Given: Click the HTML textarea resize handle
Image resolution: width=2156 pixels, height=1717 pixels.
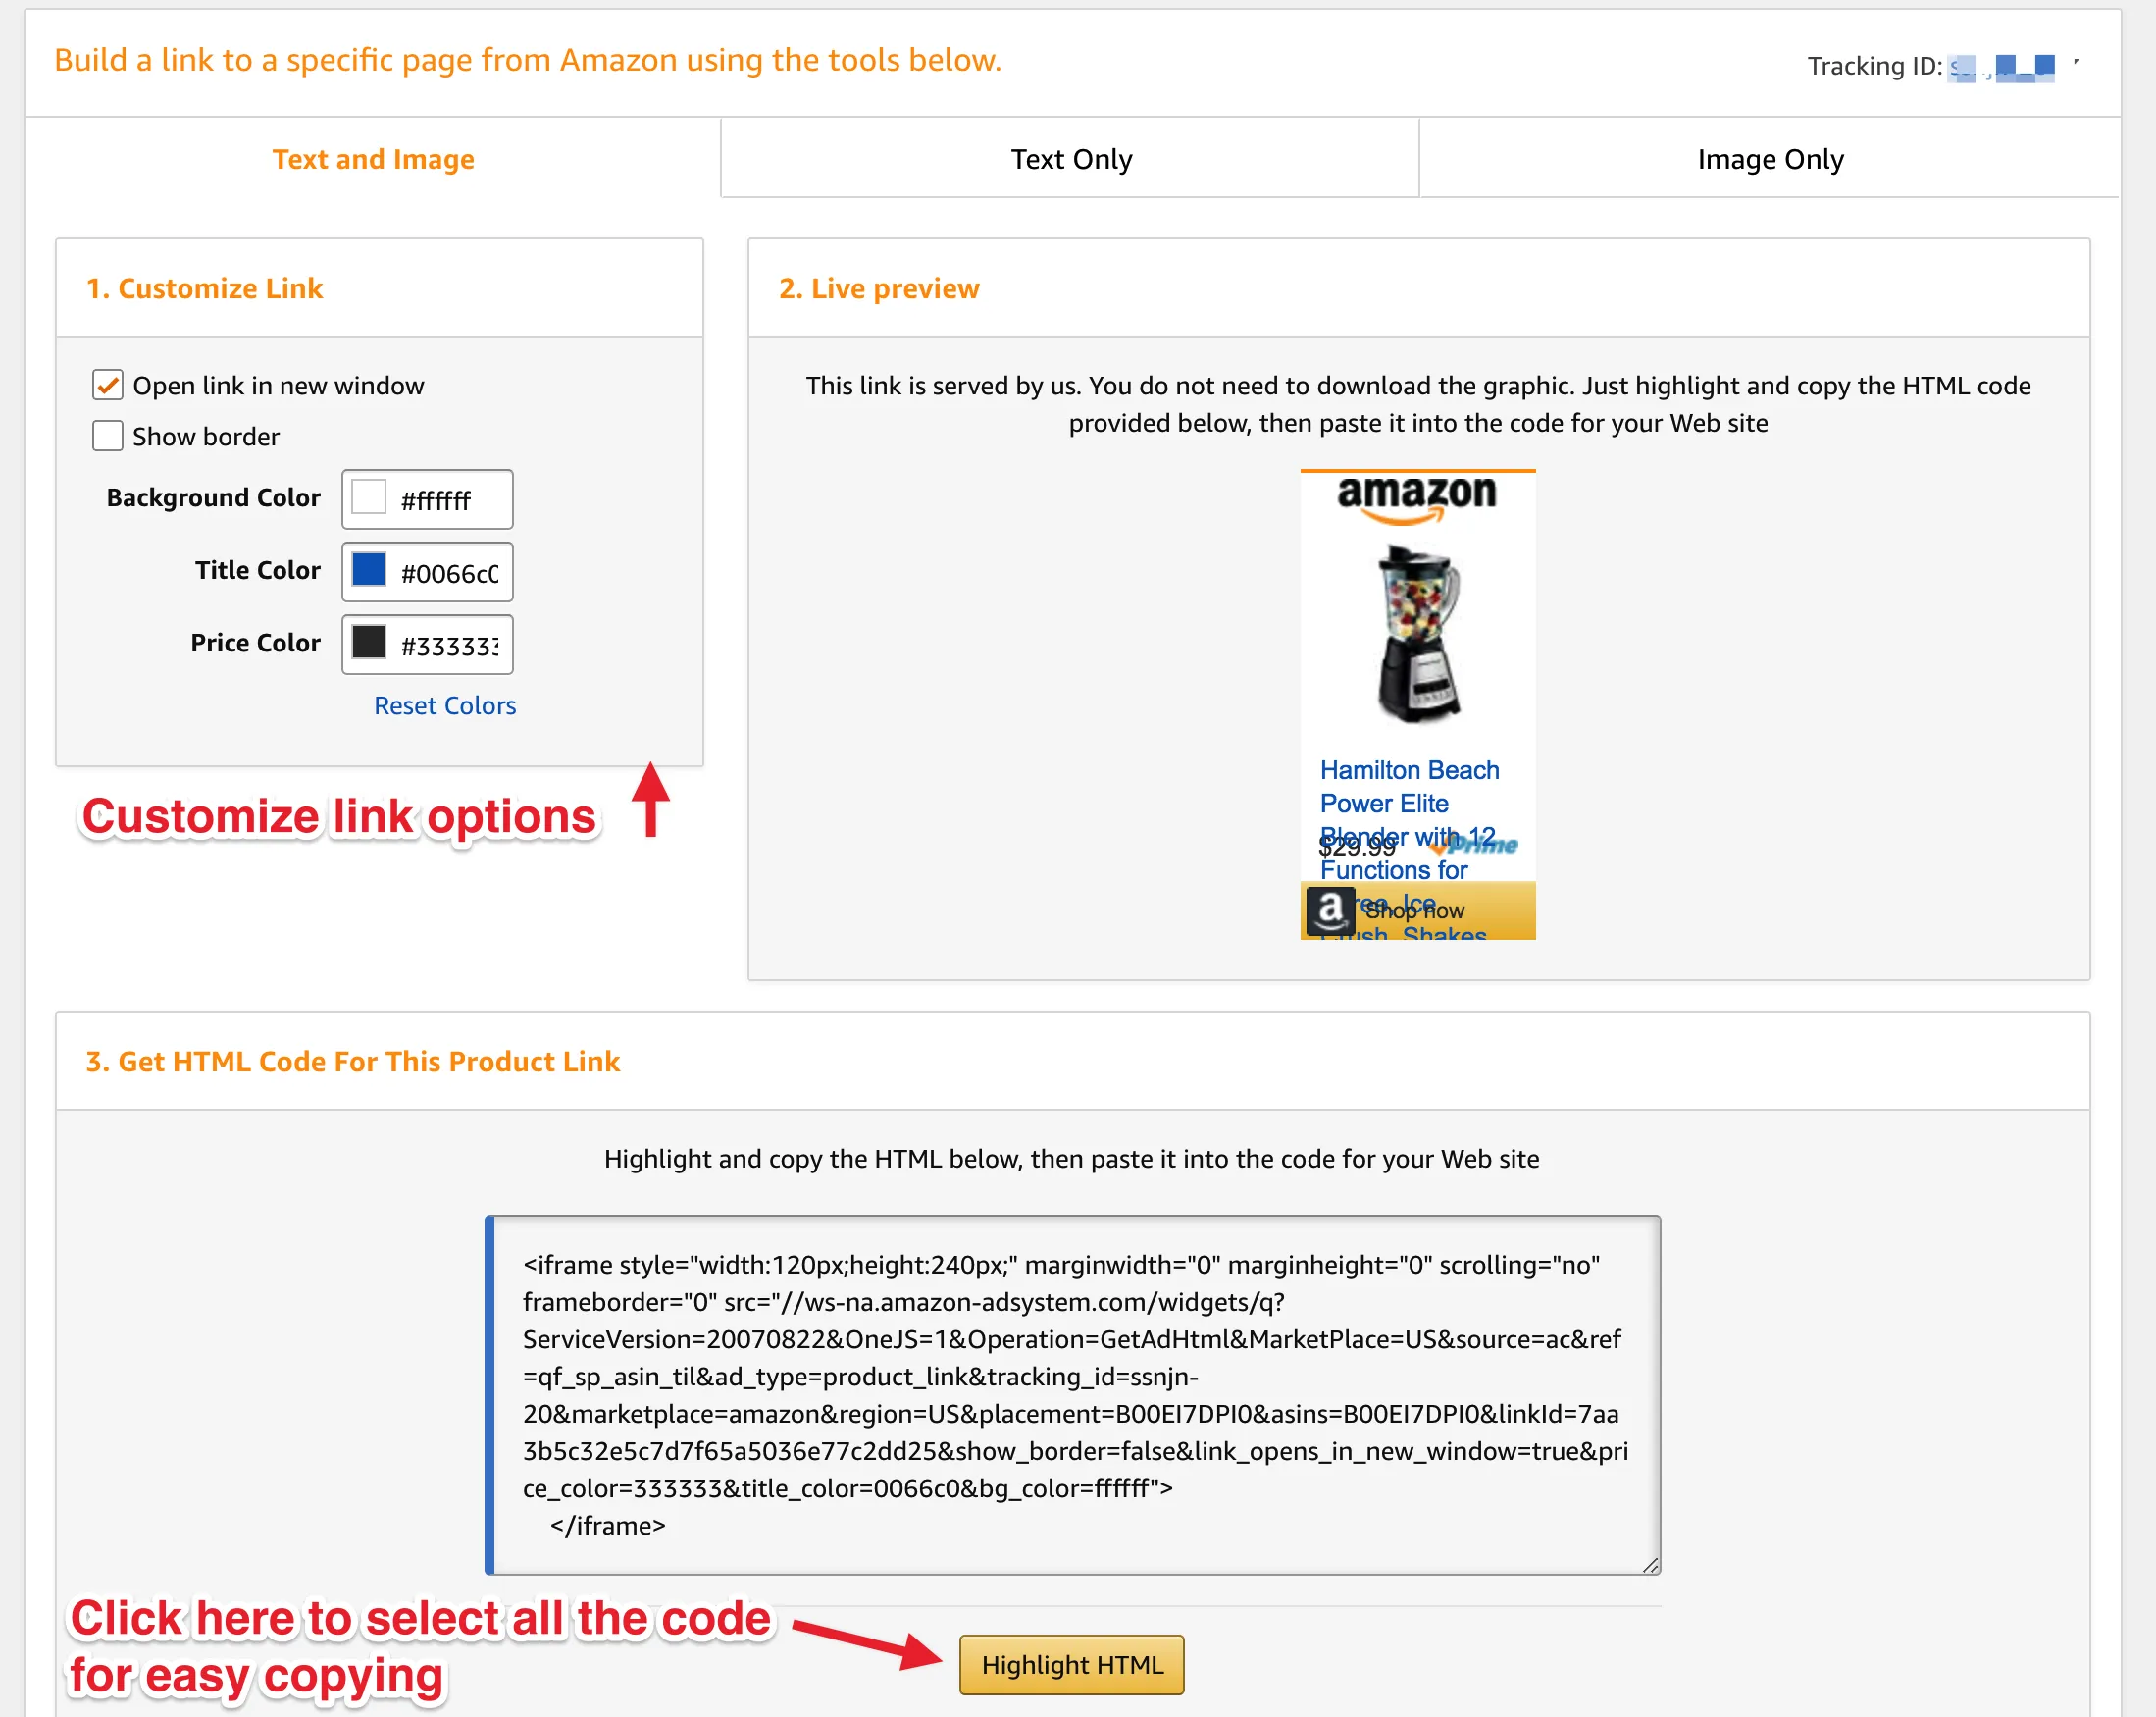Looking at the screenshot, I should pos(1650,1565).
